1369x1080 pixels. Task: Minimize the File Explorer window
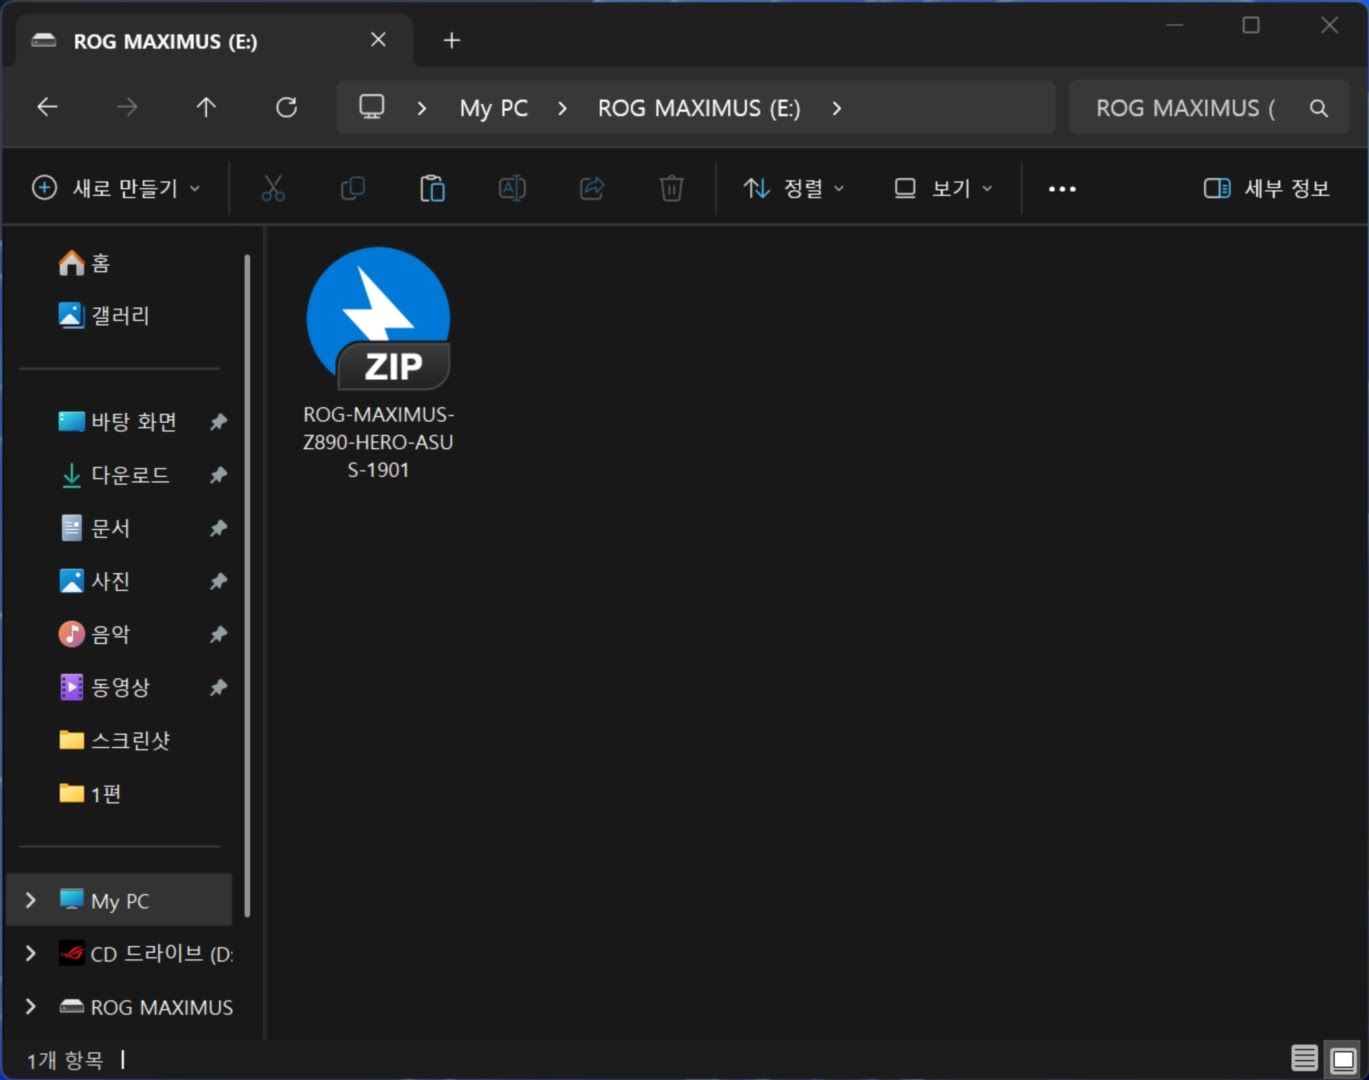click(x=1175, y=25)
